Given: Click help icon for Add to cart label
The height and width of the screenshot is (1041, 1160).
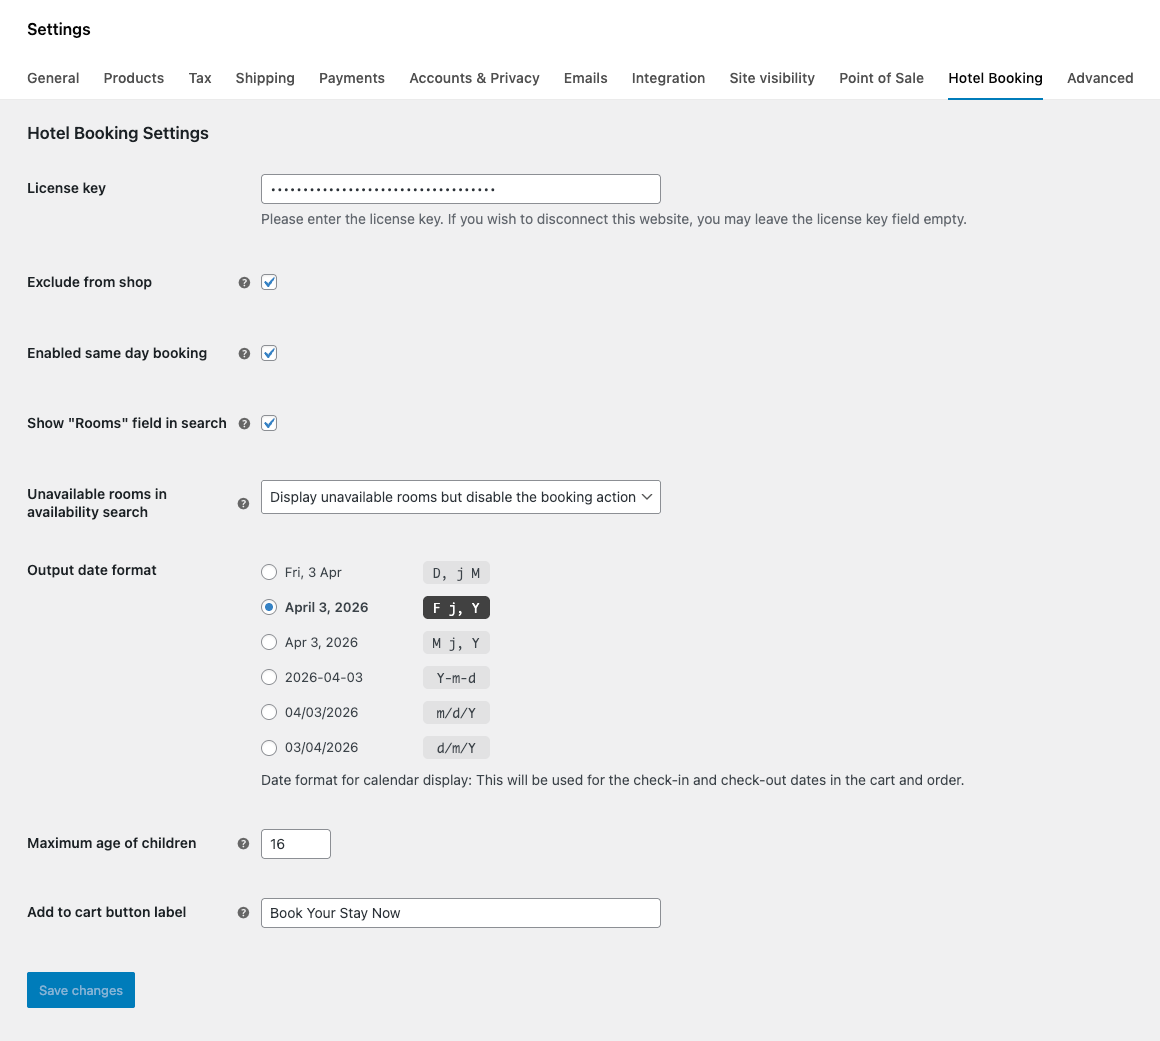Looking at the screenshot, I should point(243,913).
